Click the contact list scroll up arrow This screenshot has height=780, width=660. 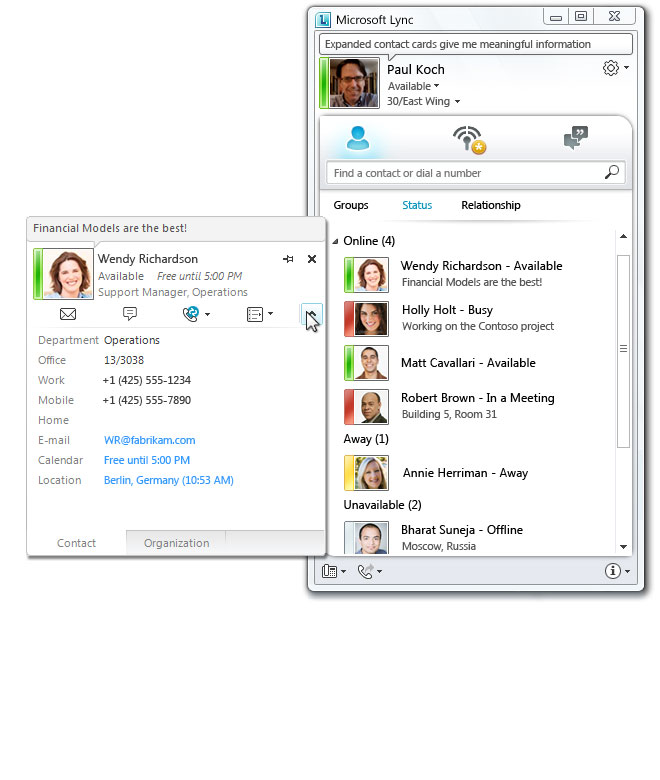(623, 236)
